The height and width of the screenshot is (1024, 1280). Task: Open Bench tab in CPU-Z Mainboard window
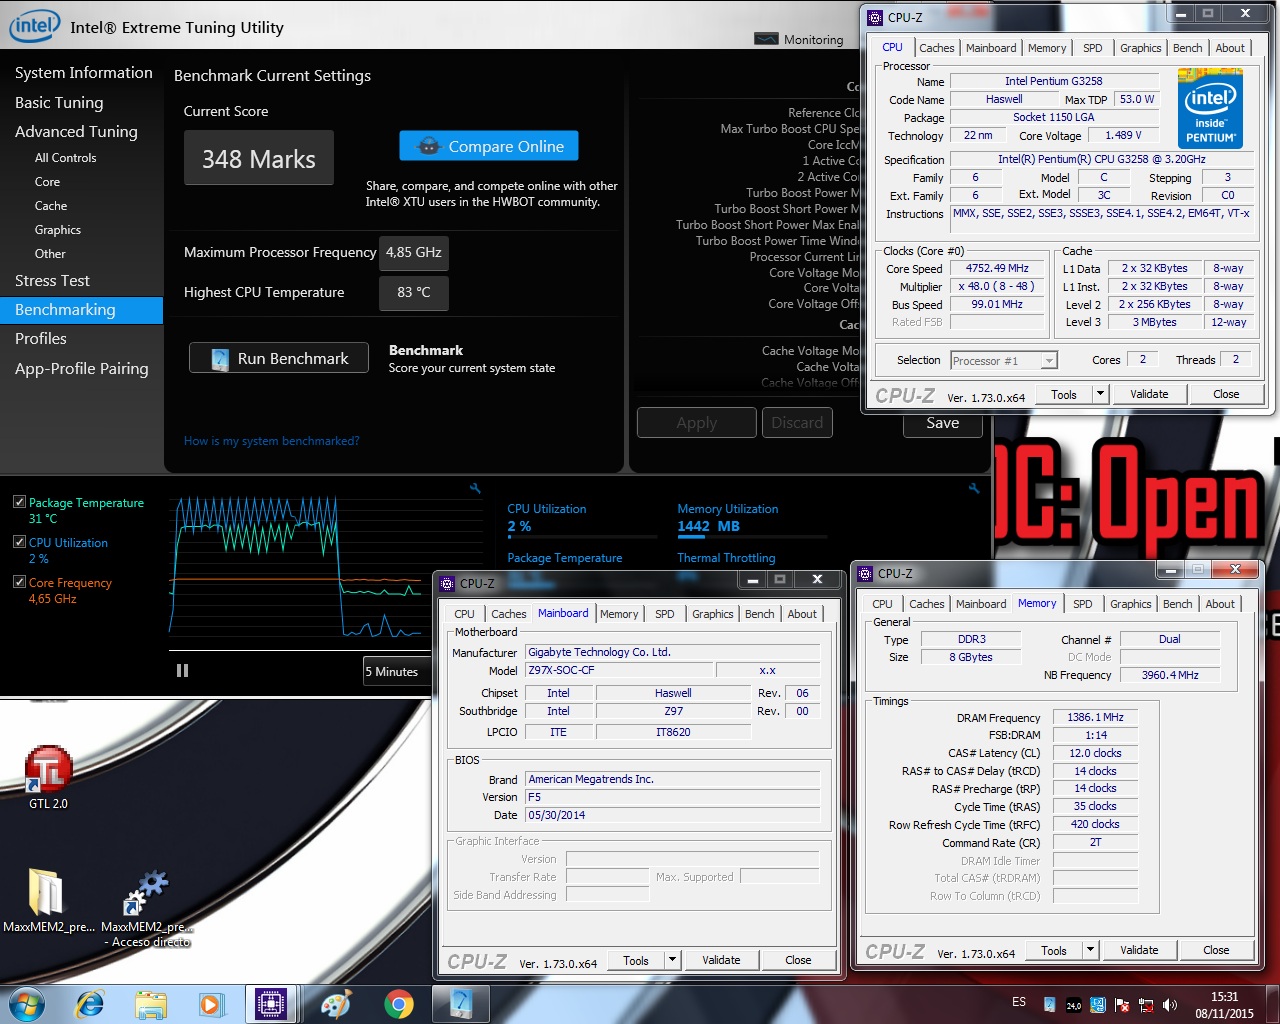(x=760, y=614)
